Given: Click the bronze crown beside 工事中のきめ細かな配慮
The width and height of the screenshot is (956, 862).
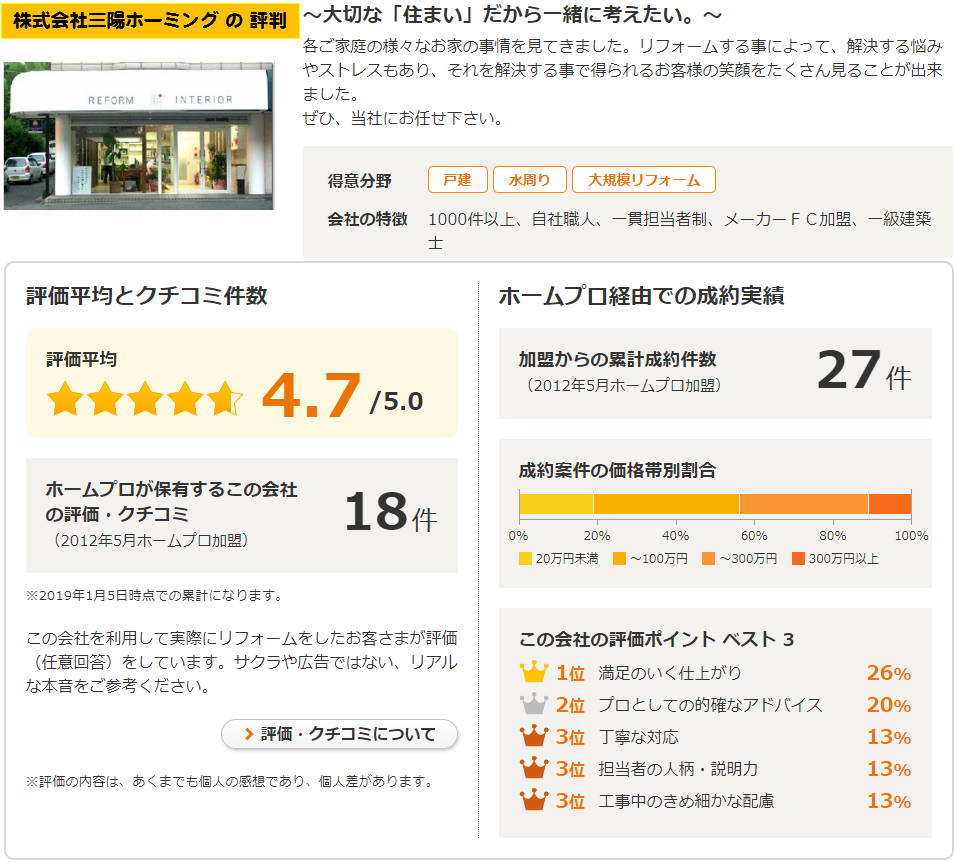Looking at the screenshot, I should (533, 800).
